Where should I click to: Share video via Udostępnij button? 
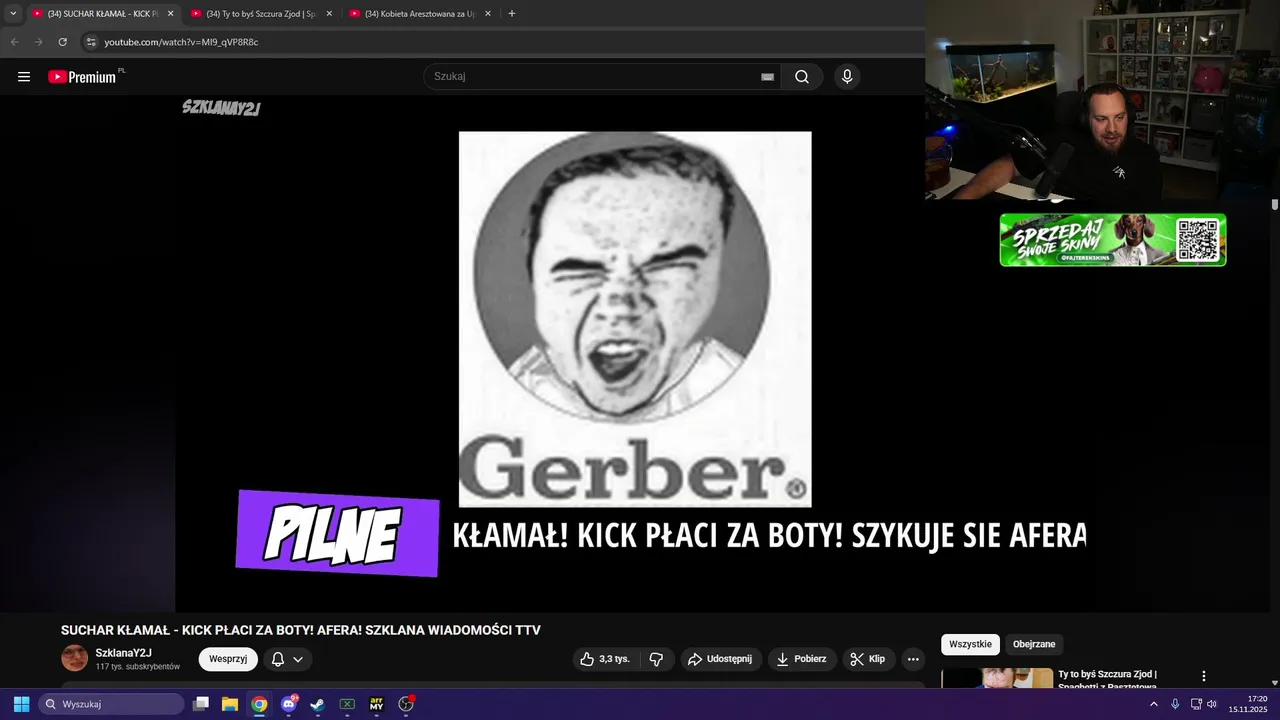pyautogui.click(x=721, y=659)
